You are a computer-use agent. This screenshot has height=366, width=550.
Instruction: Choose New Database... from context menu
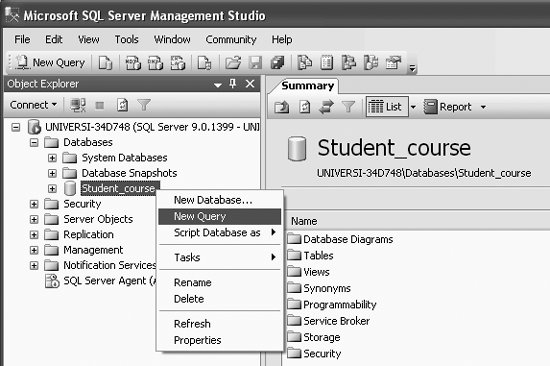220,200
